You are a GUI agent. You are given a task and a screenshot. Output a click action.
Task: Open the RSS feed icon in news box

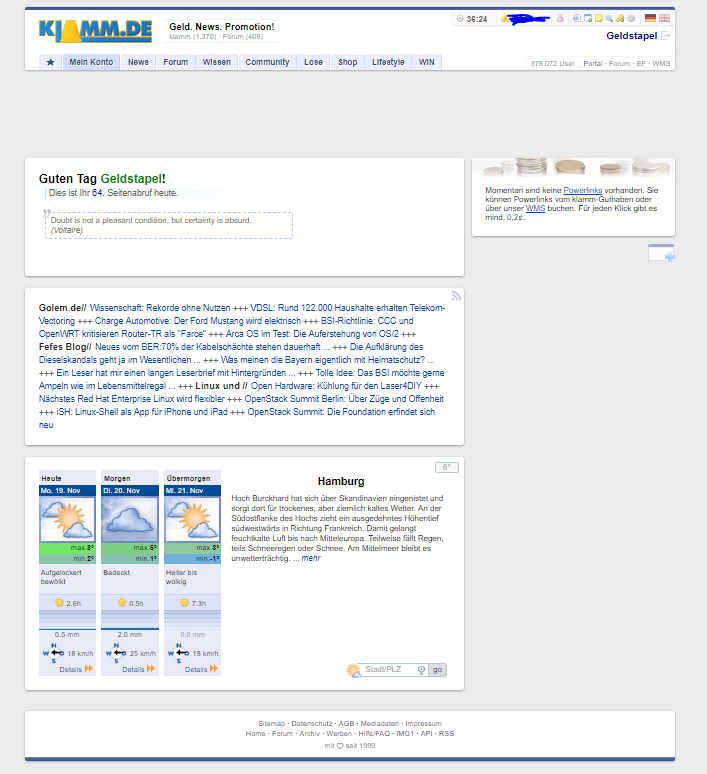tap(456, 296)
